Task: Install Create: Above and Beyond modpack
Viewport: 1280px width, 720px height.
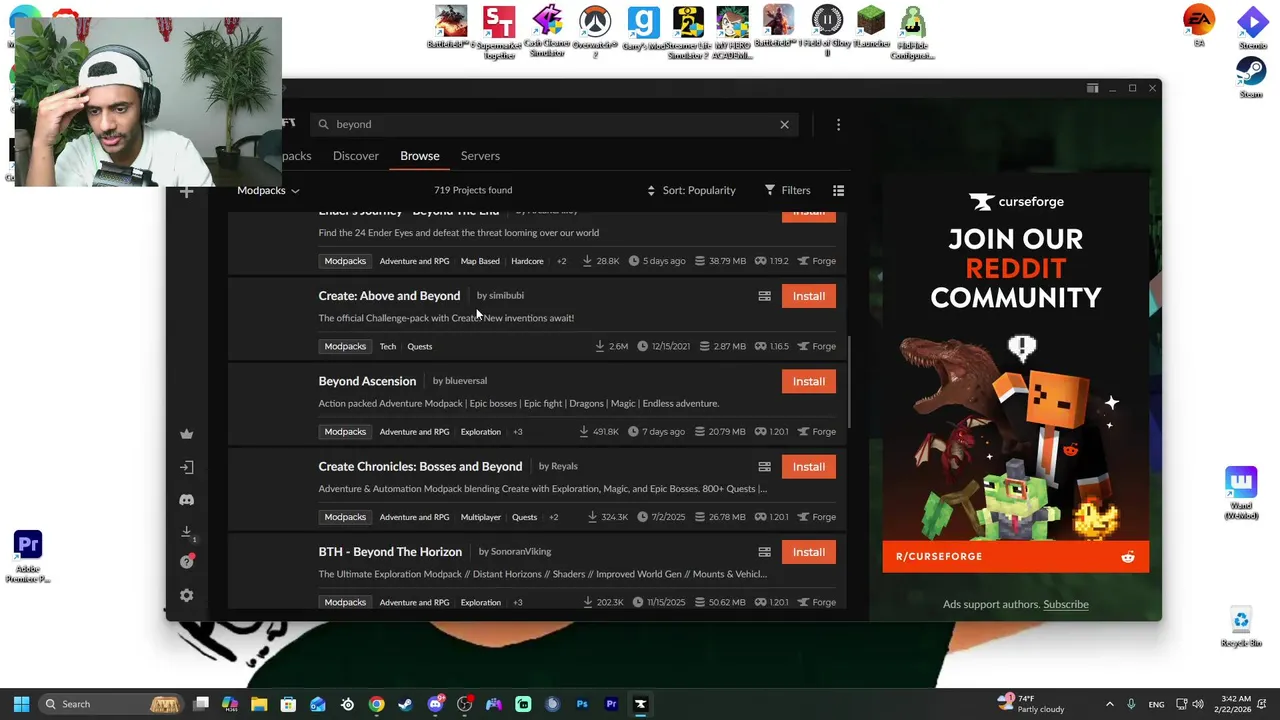Action: [x=808, y=296]
